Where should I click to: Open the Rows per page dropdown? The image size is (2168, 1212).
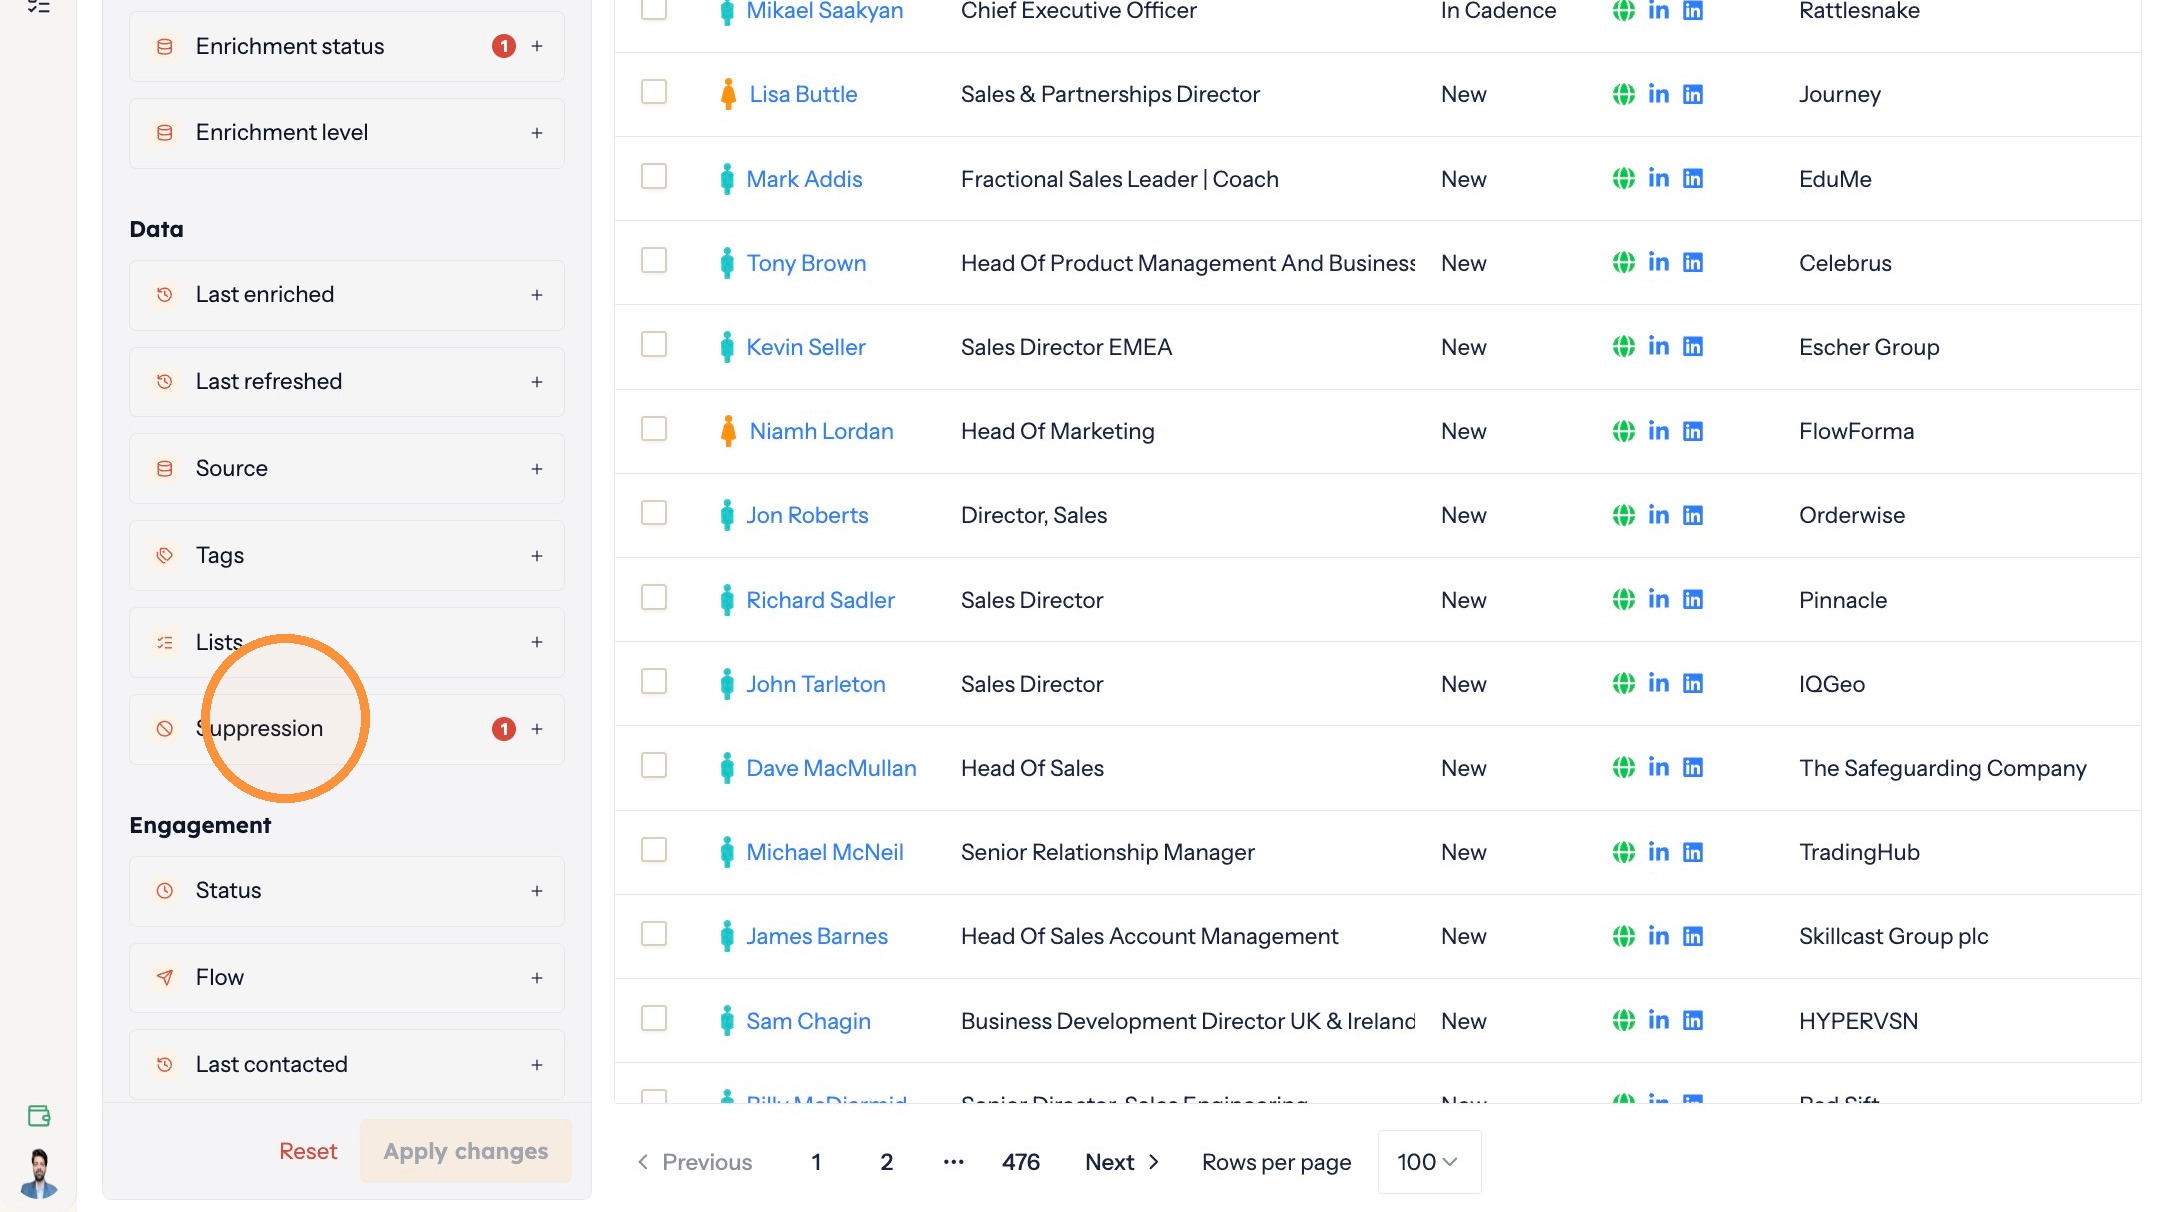click(1429, 1162)
